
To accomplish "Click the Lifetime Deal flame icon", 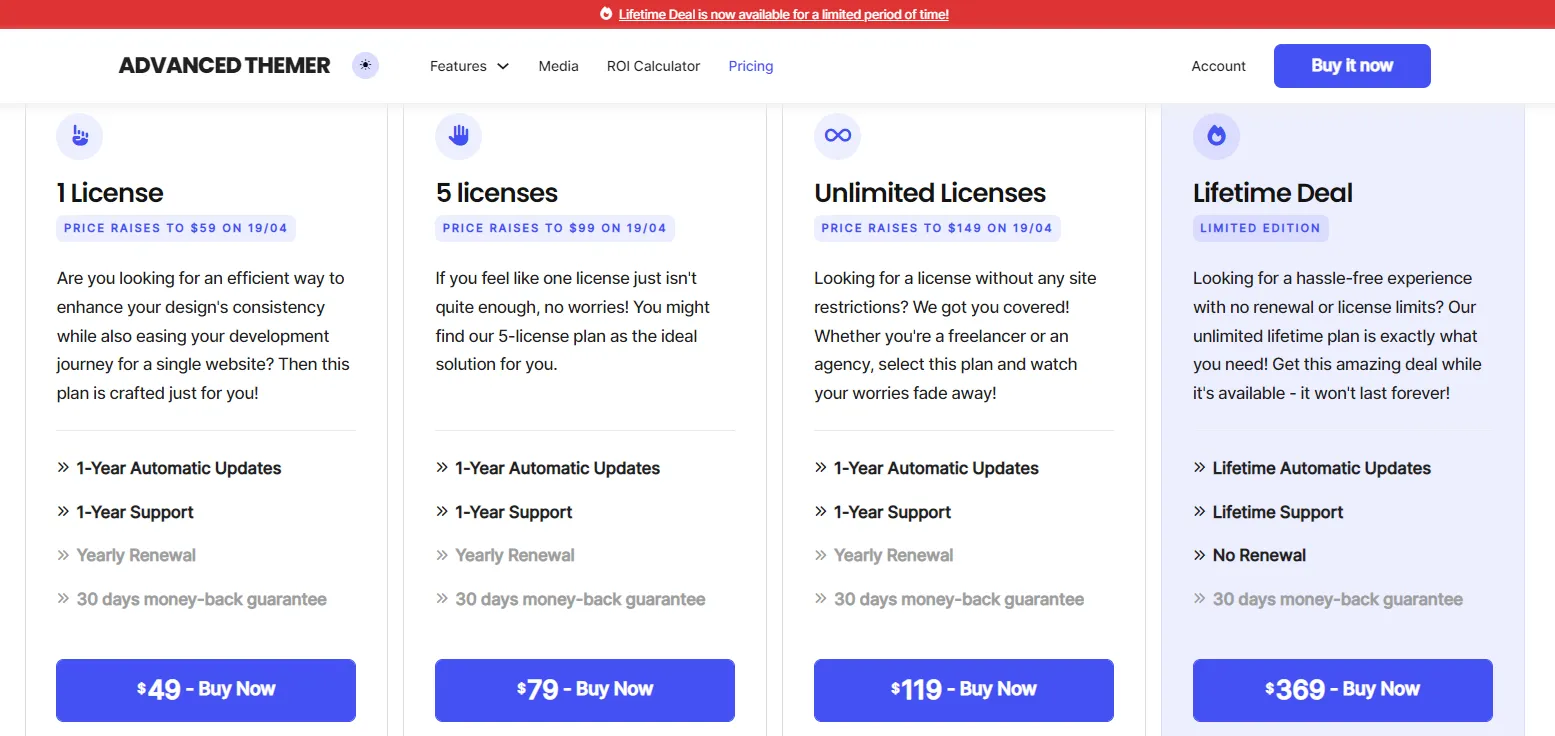I will [x=1216, y=136].
